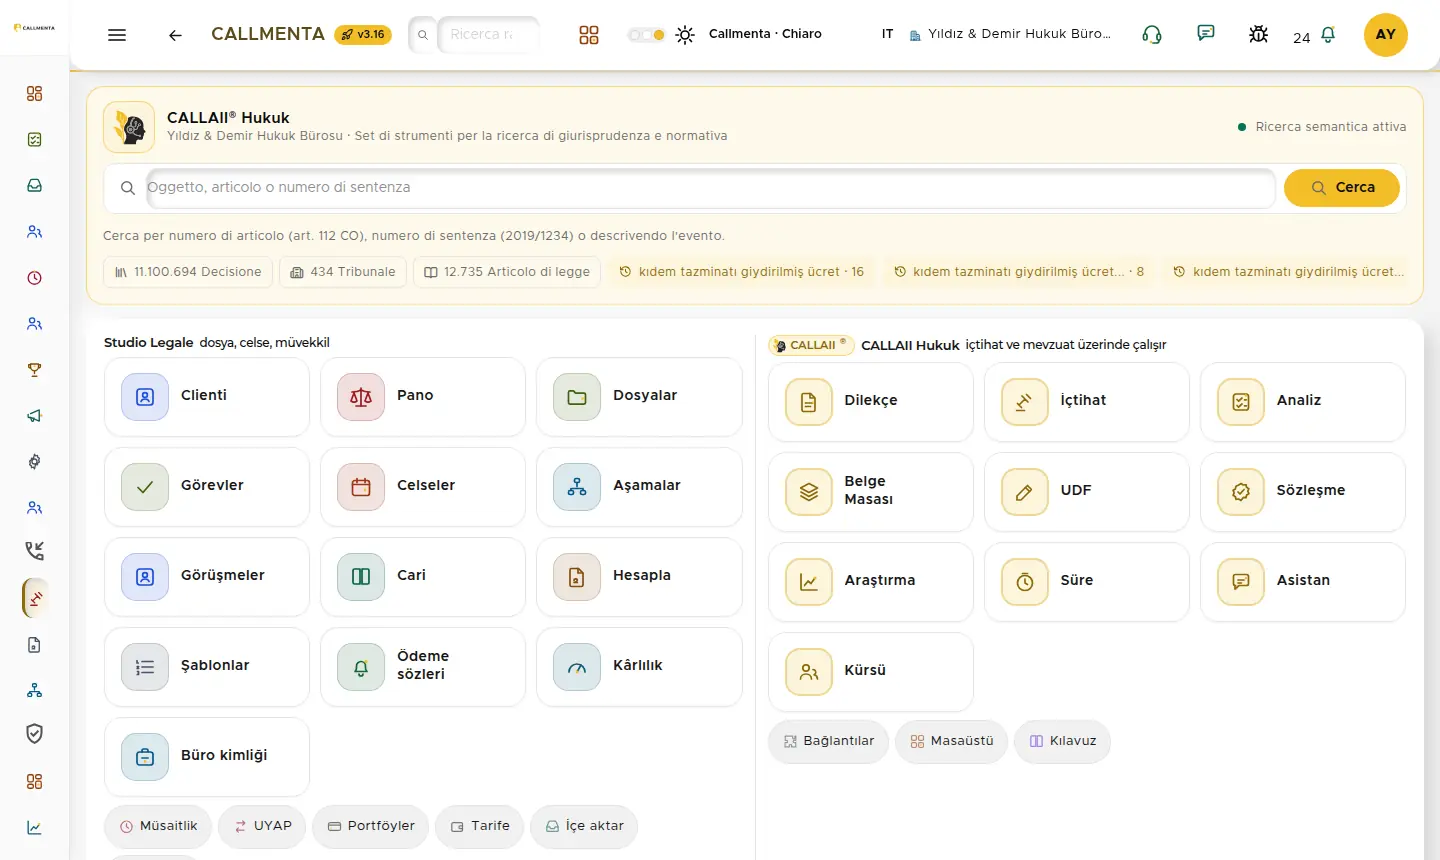Open the Dilekçe document tile
This screenshot has height=860, width=1440.
(x=871, y=401)
